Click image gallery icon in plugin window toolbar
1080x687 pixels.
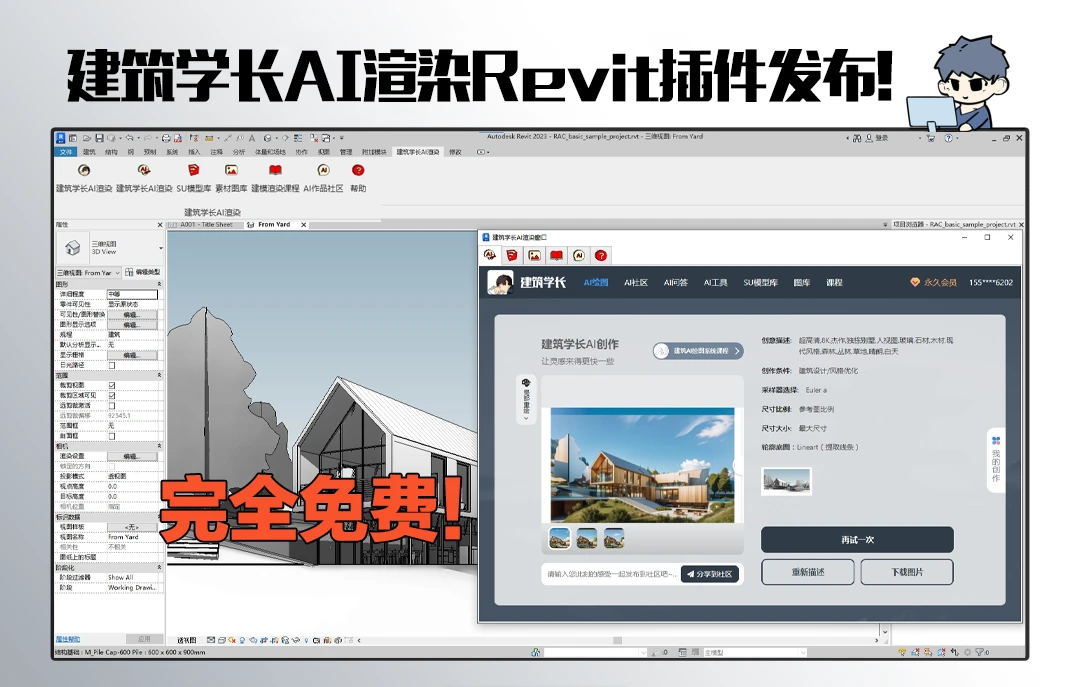pos(534,256)
